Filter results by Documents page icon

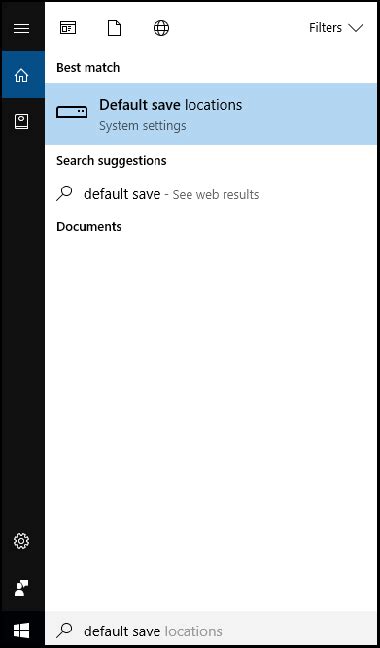114,28
